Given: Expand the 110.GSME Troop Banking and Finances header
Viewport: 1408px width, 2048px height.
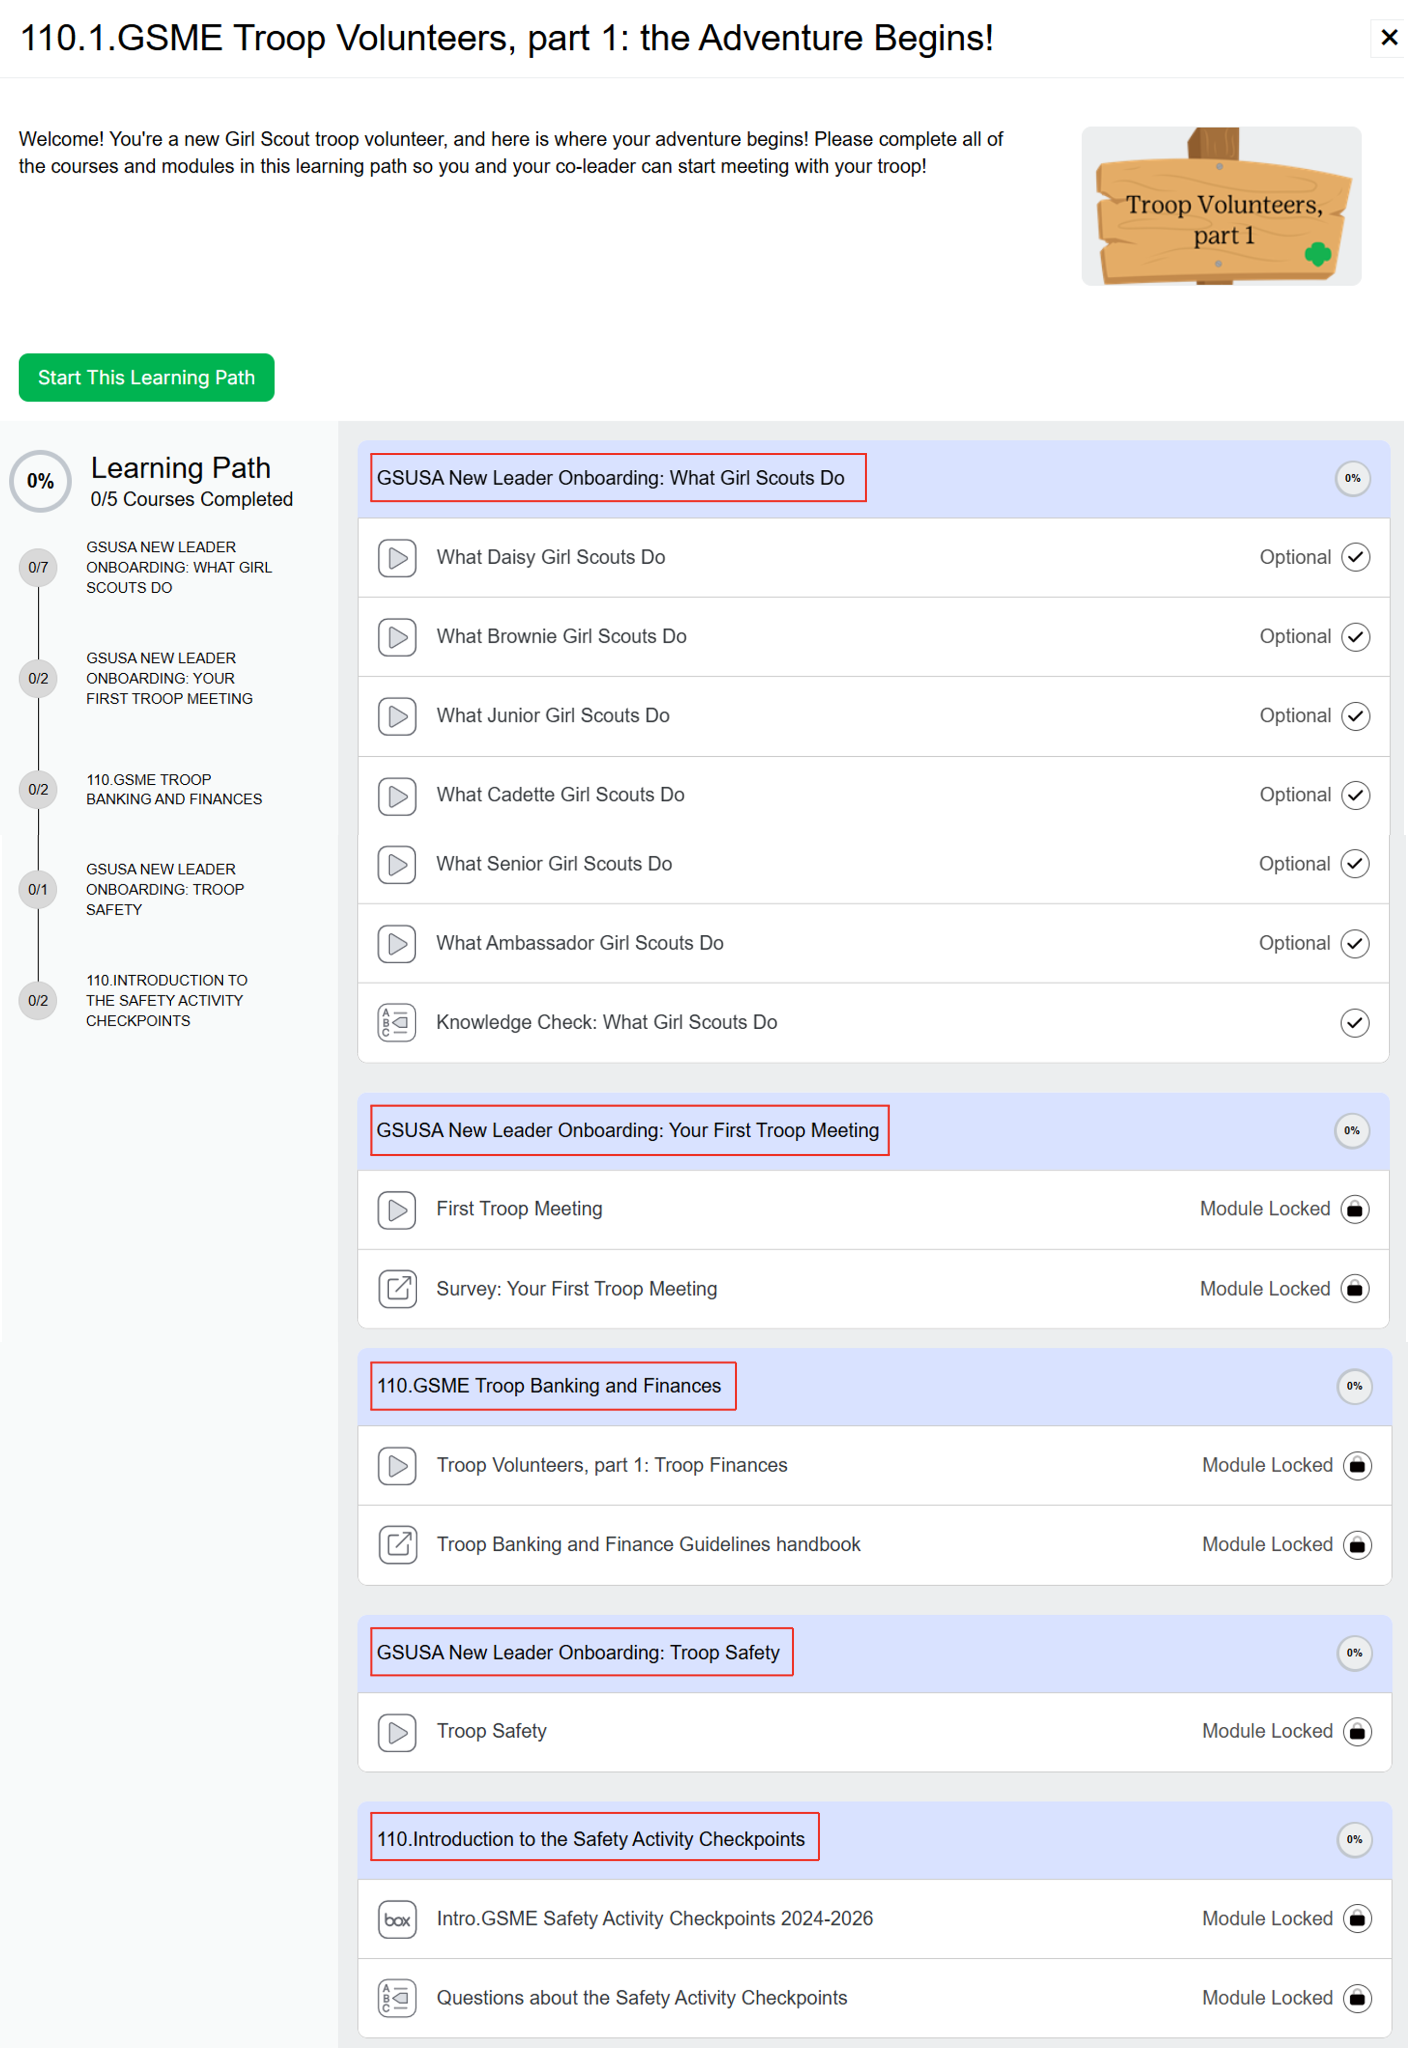Looking at the screenshot, I should (874, 1387).
